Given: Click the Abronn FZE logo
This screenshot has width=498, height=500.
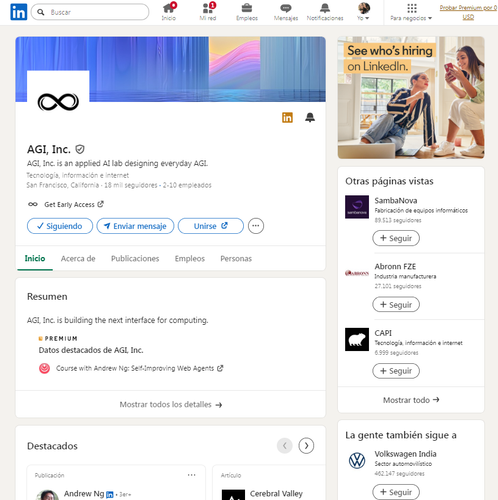Looking at the screenshot, I should pos(357,273).
